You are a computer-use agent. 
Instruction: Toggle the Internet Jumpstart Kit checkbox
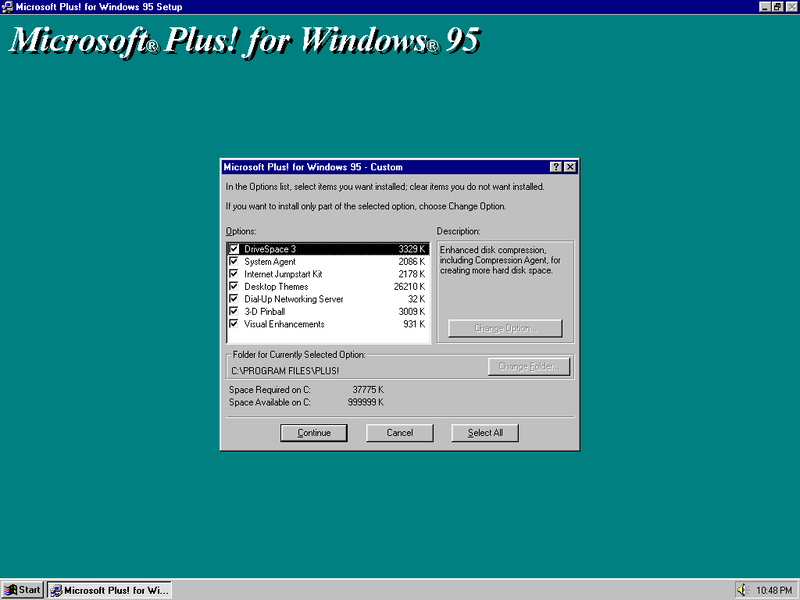[232, 273]
